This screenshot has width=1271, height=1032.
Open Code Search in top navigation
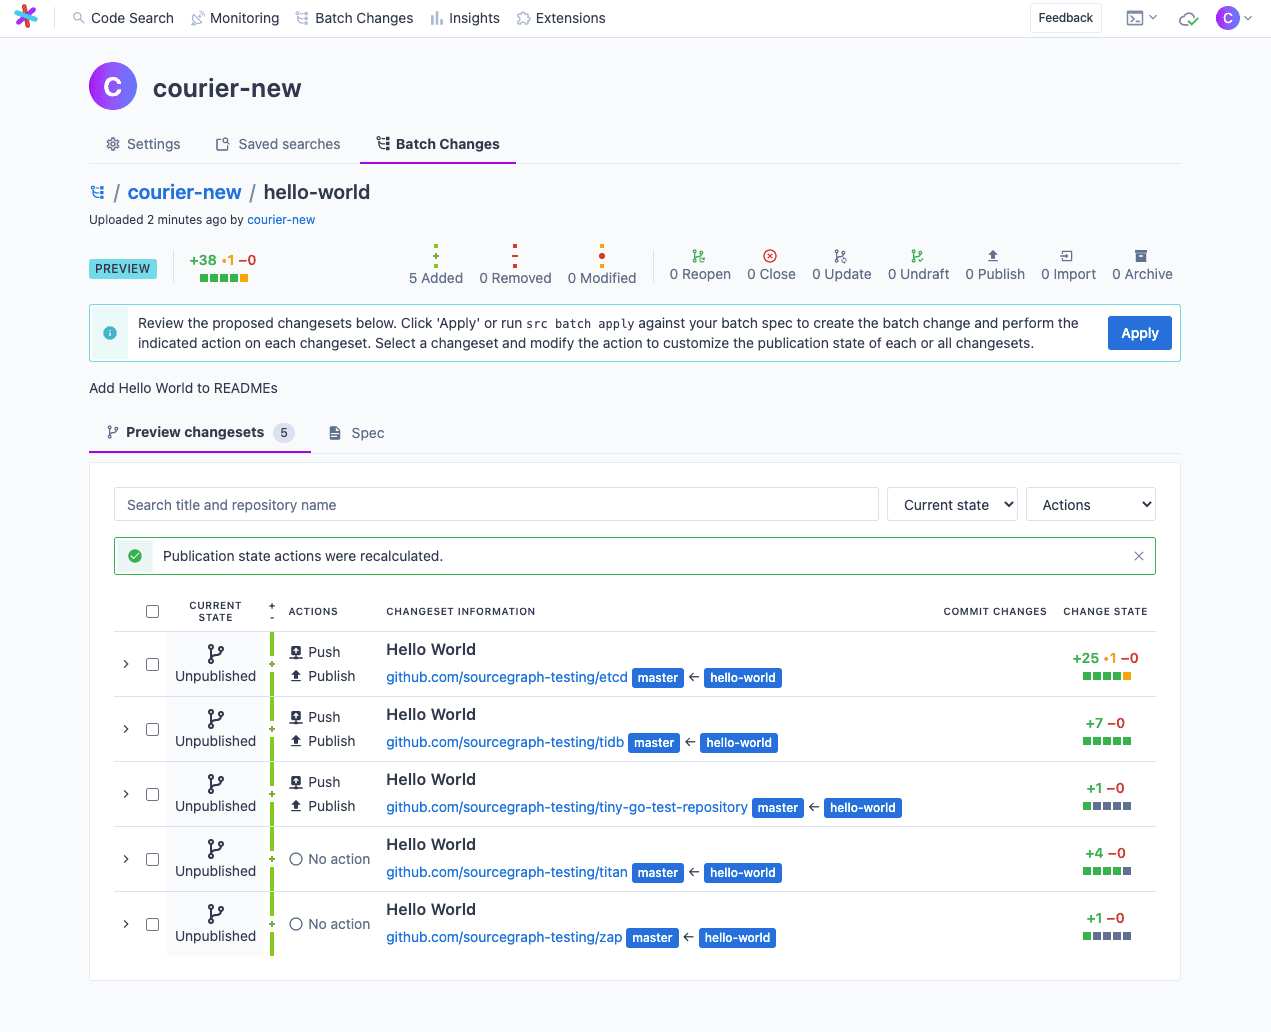pyautogui.click(x=123, y=18)
